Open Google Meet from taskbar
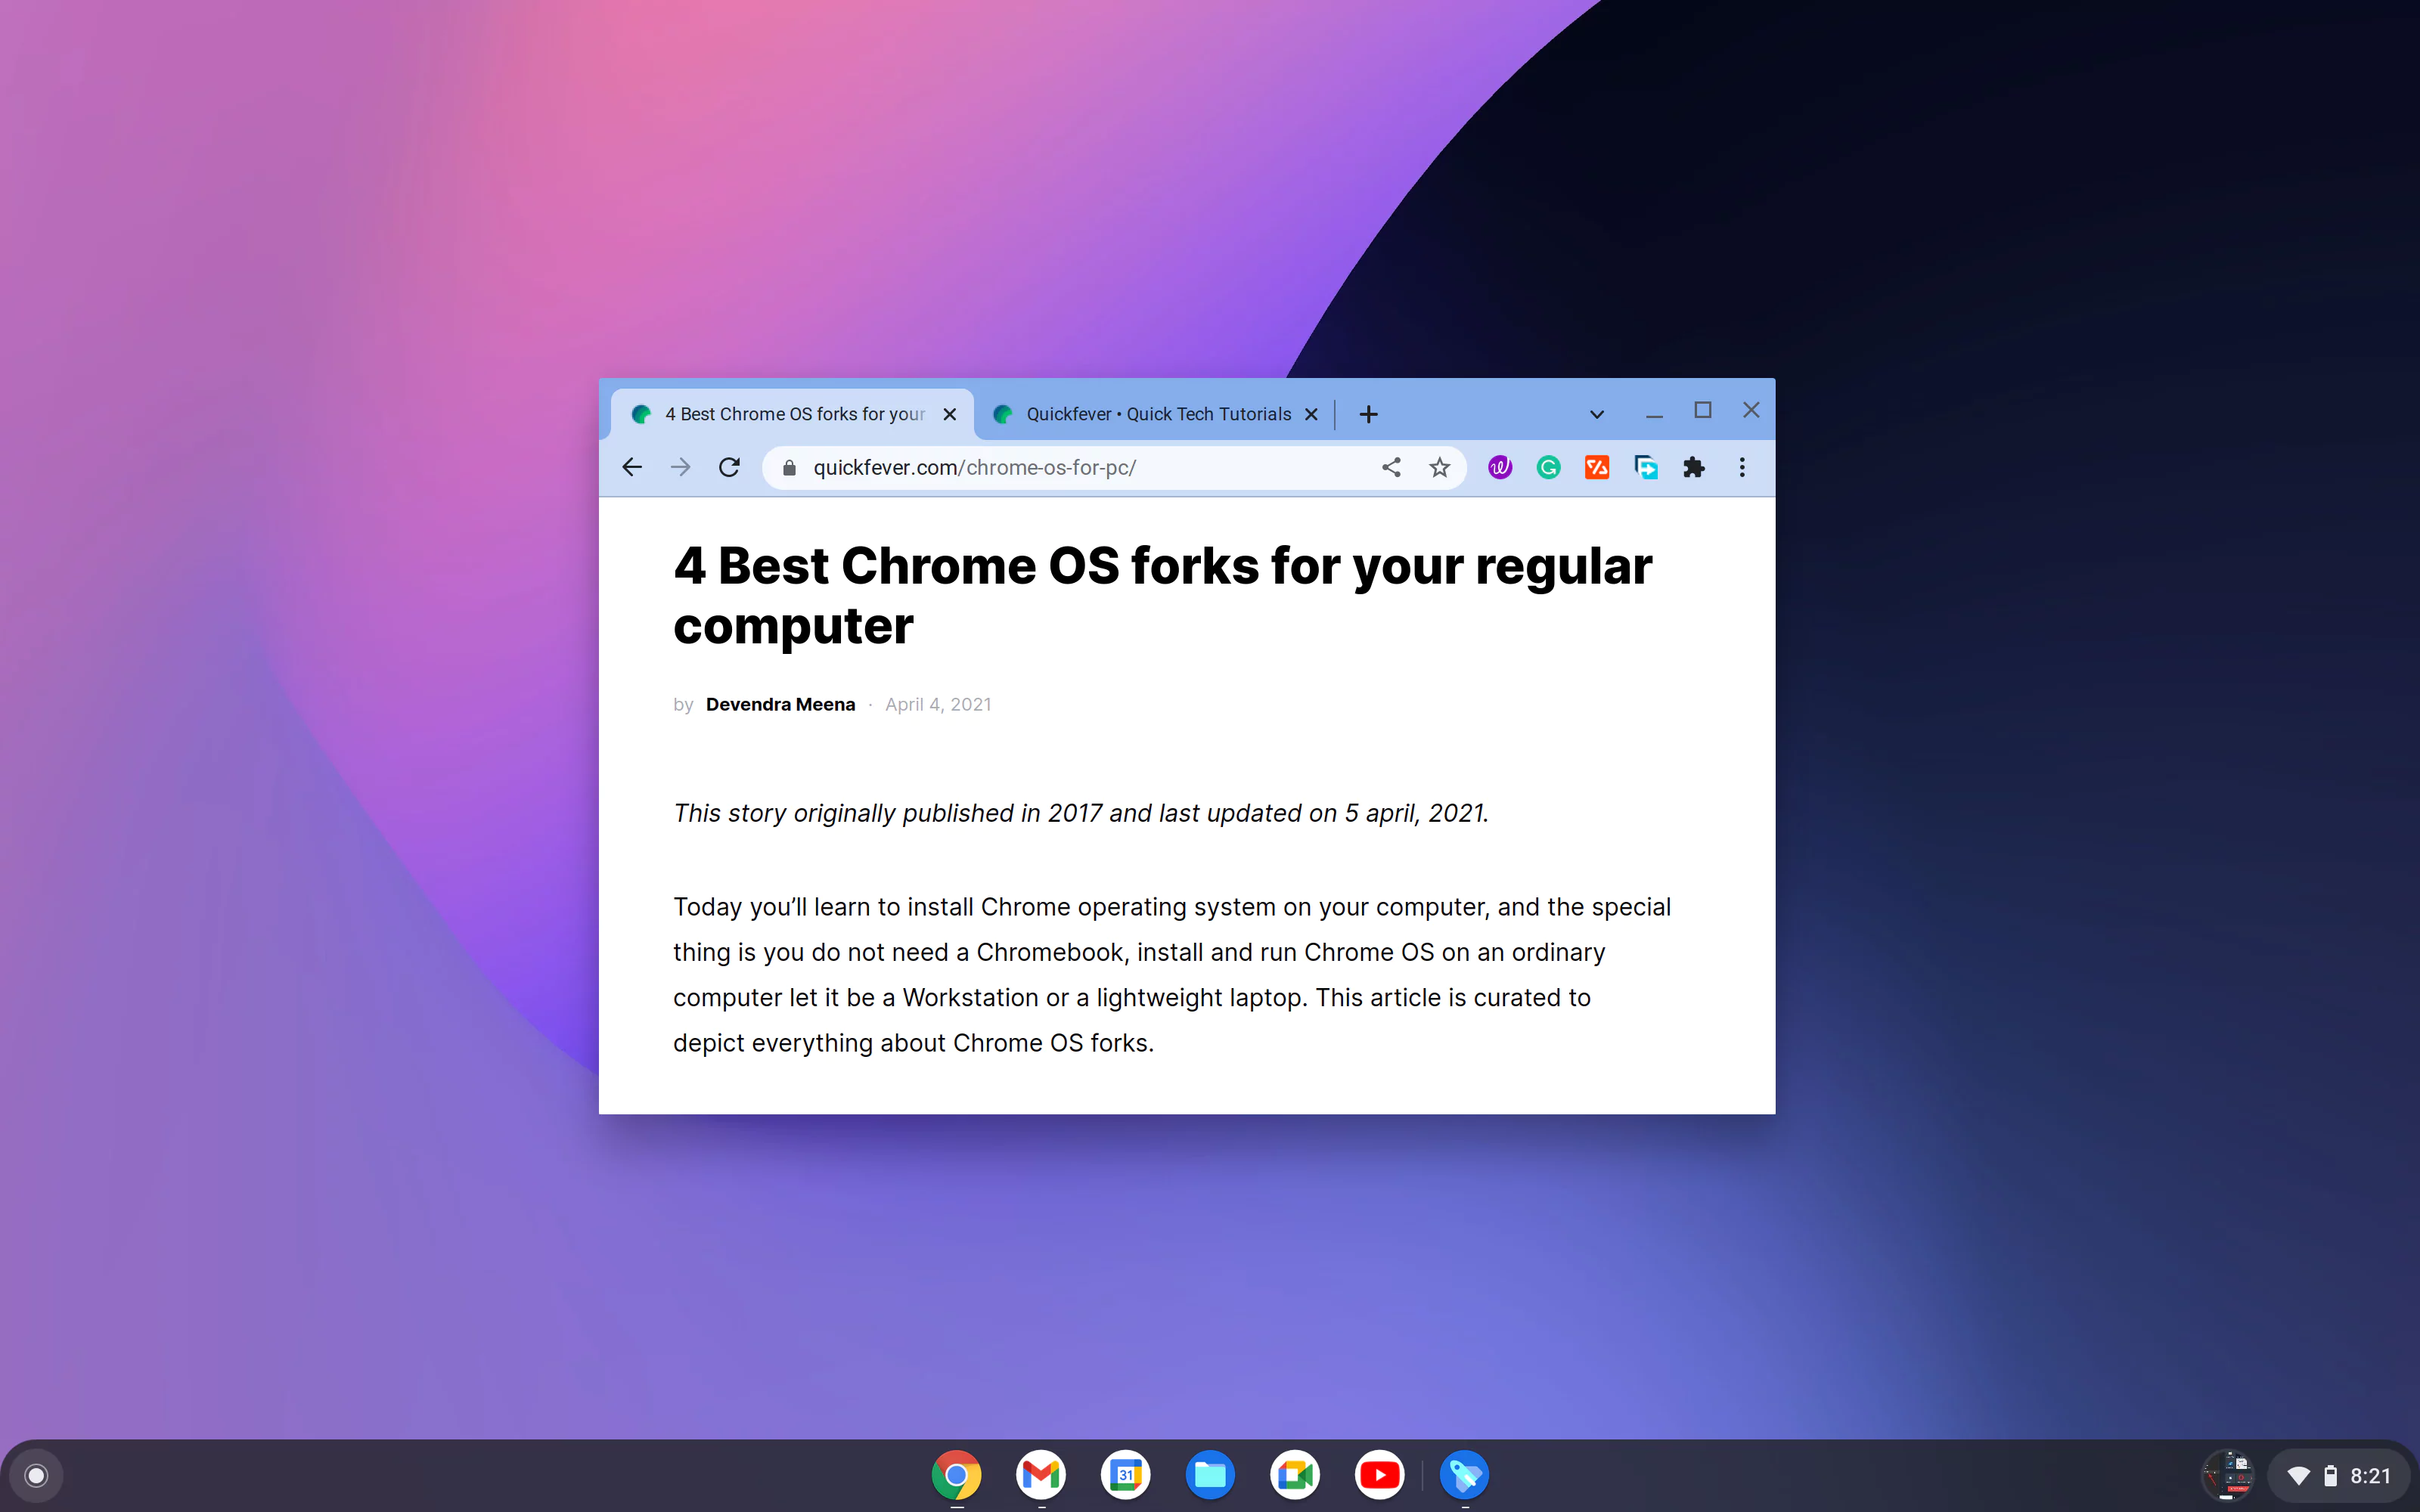 [x=1296, y=1476]
